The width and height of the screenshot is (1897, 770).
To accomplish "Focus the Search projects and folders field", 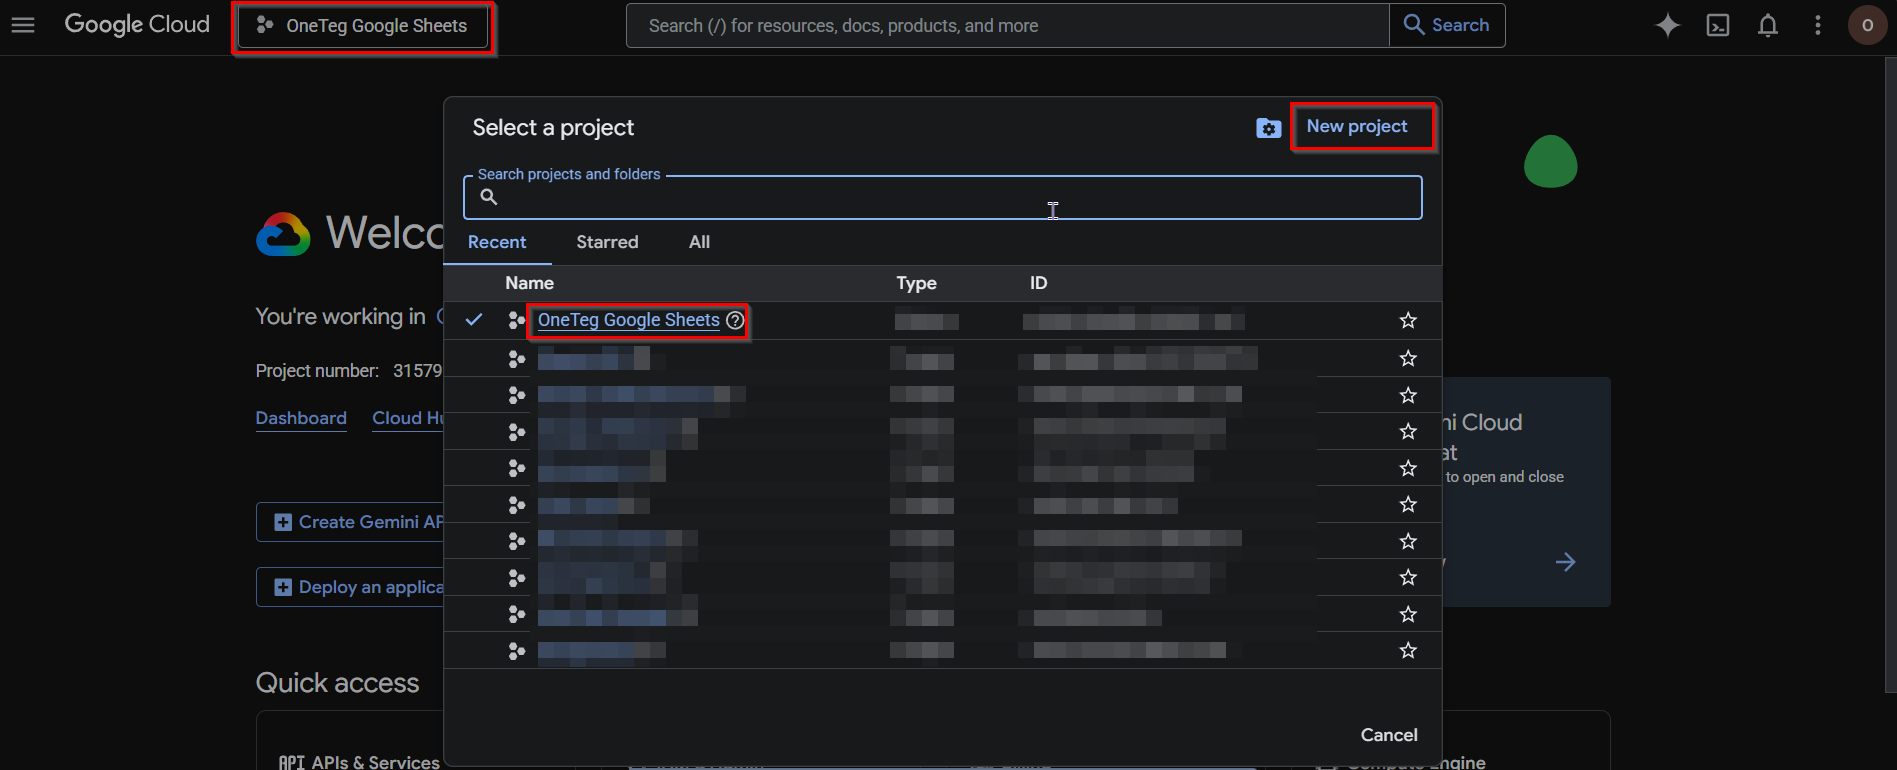I will click(942, 198).
